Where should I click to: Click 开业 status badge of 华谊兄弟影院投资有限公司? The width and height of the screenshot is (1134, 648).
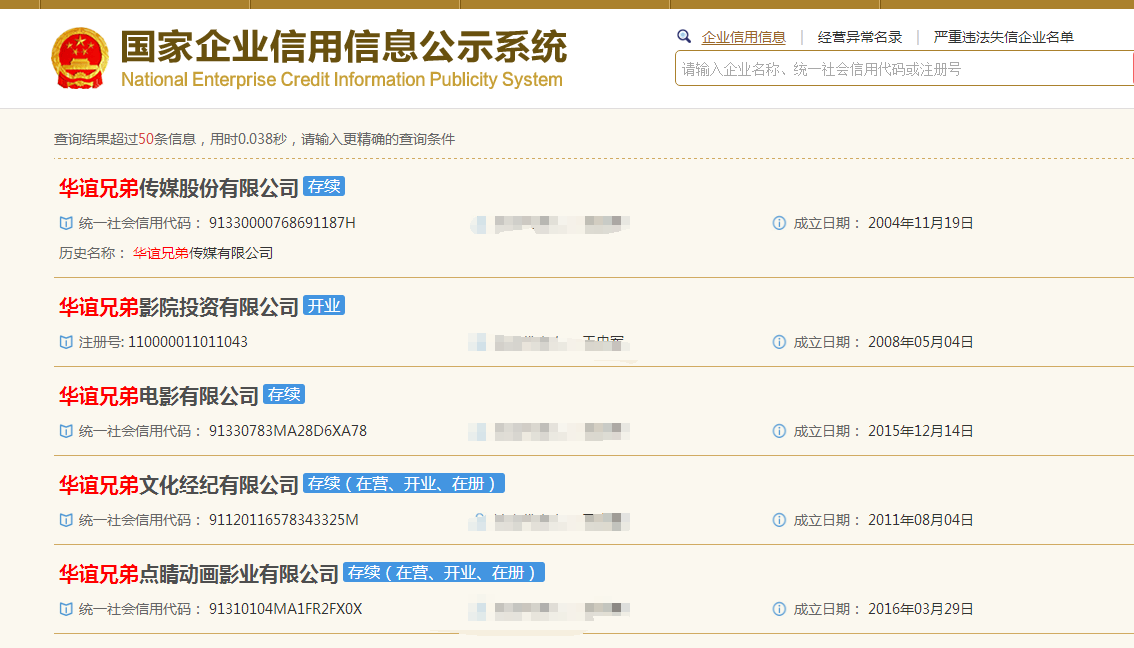(324, 306)
